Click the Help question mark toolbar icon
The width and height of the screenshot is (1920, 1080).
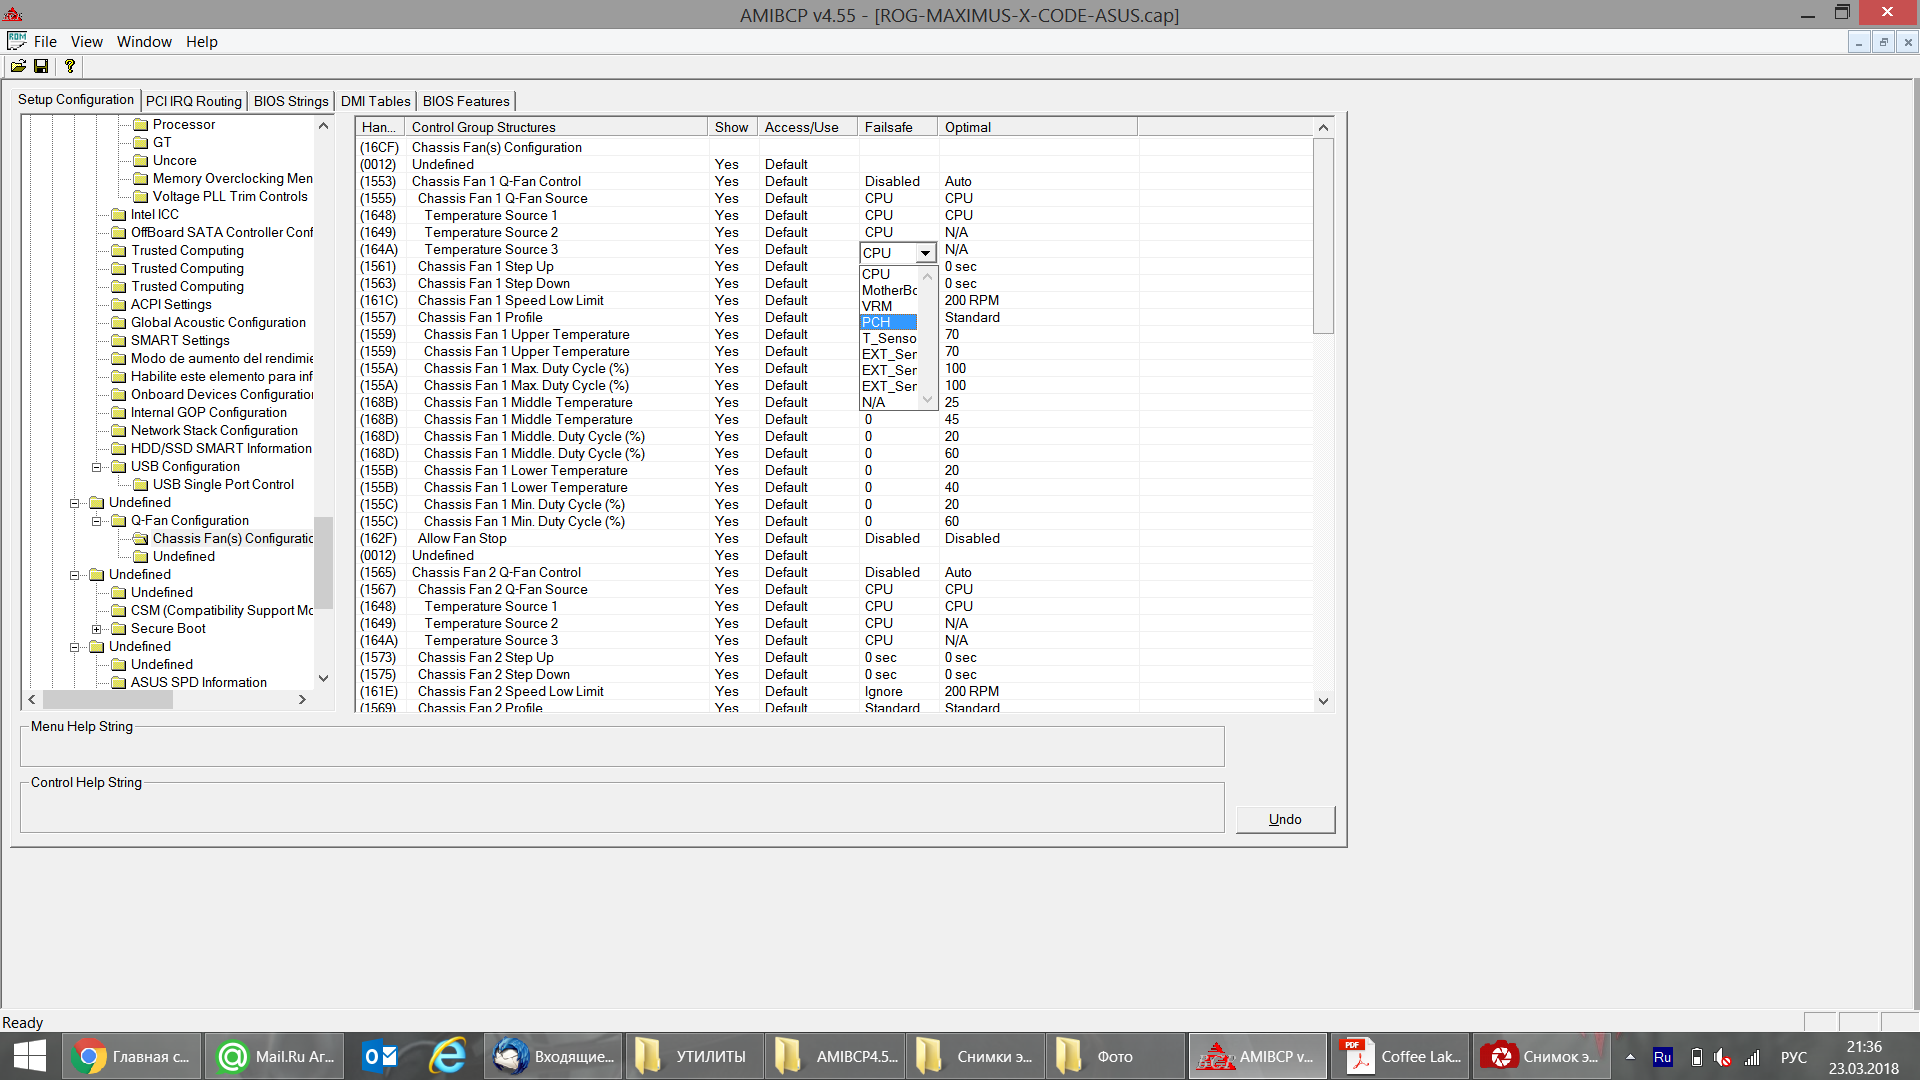[69, 66]
